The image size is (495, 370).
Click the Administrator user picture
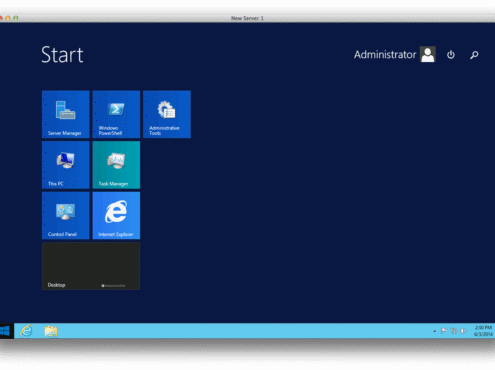[428, 54]
